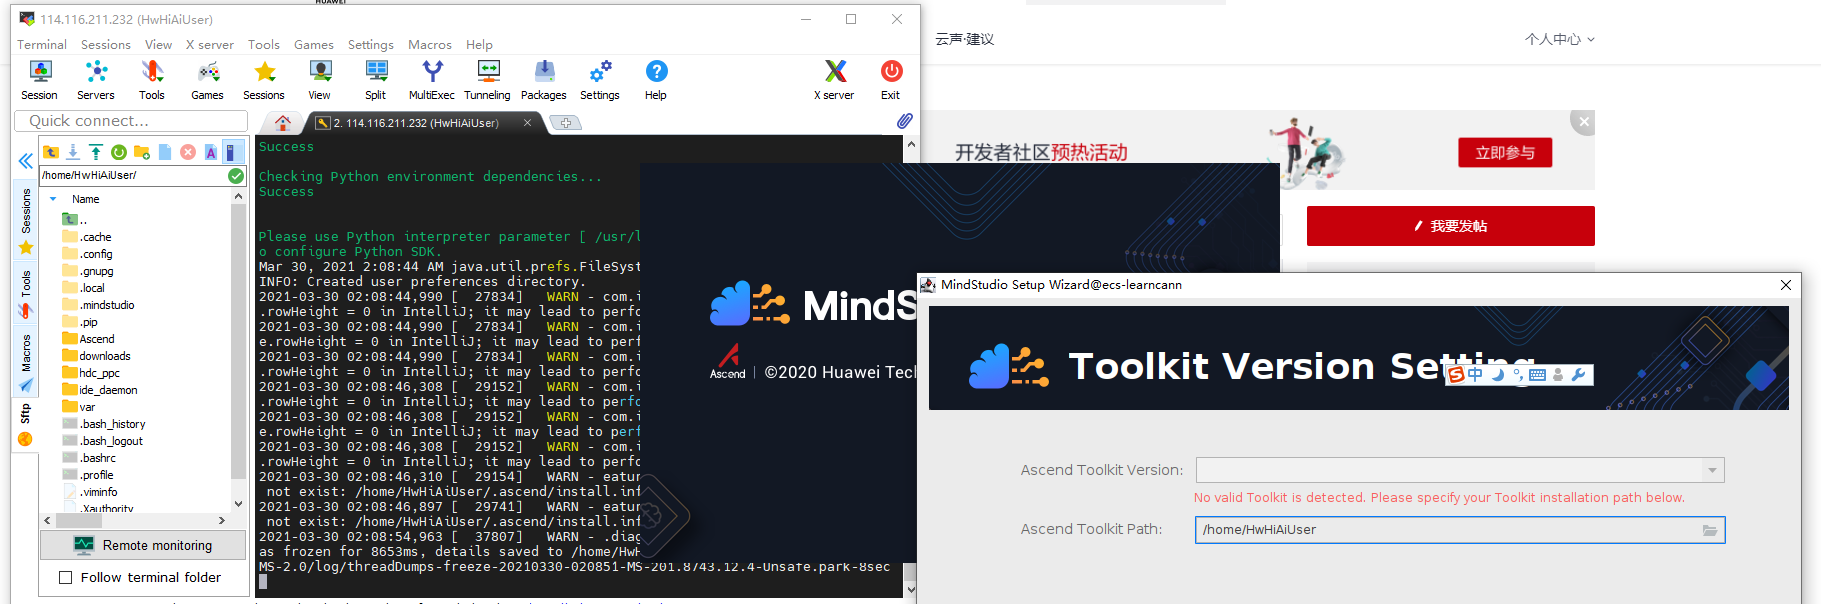This screenshot has height=604, width=1821.
Task: Browse for Ascend Toolkit Path folder icon
Action: 1710,530
